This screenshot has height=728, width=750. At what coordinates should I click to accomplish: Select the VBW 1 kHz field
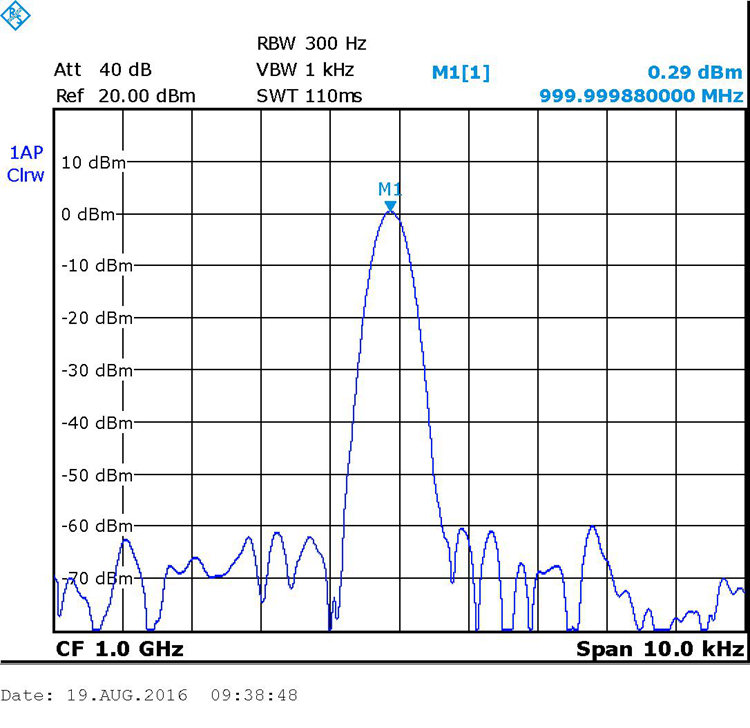coord(306,70)
